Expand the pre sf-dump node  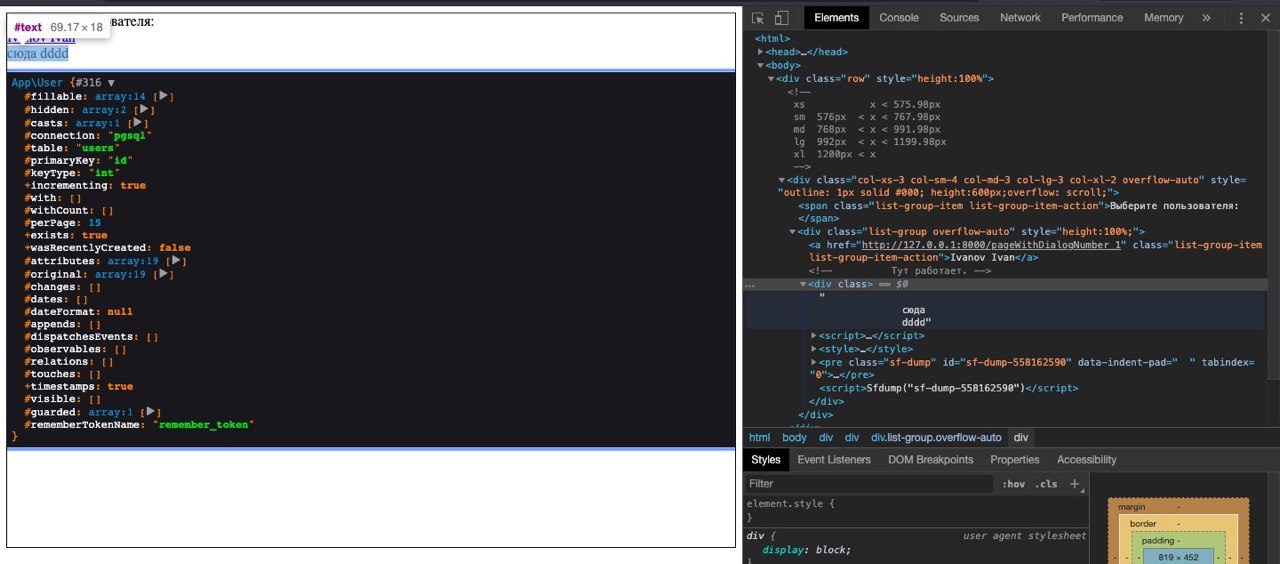click(x=814, y=362)
